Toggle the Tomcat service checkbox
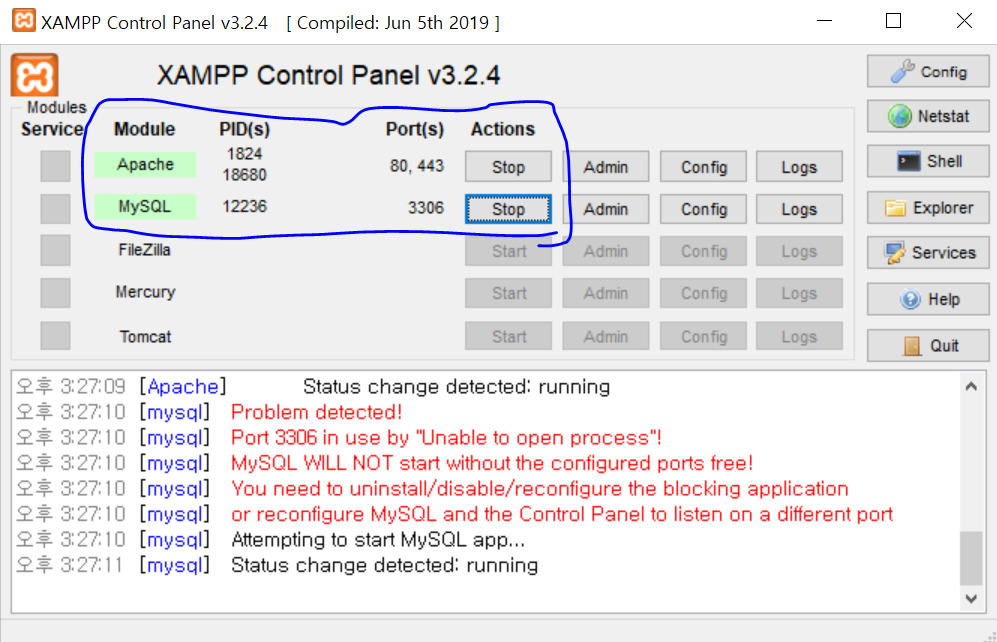This screenshot has width=997, height=642. (55, 336)
